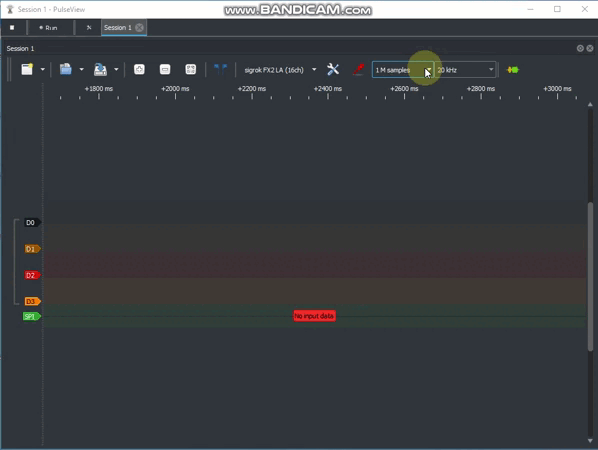Expand the open file dropdown arrow
The height and width of the screenshot is (450, 598).
81,69
